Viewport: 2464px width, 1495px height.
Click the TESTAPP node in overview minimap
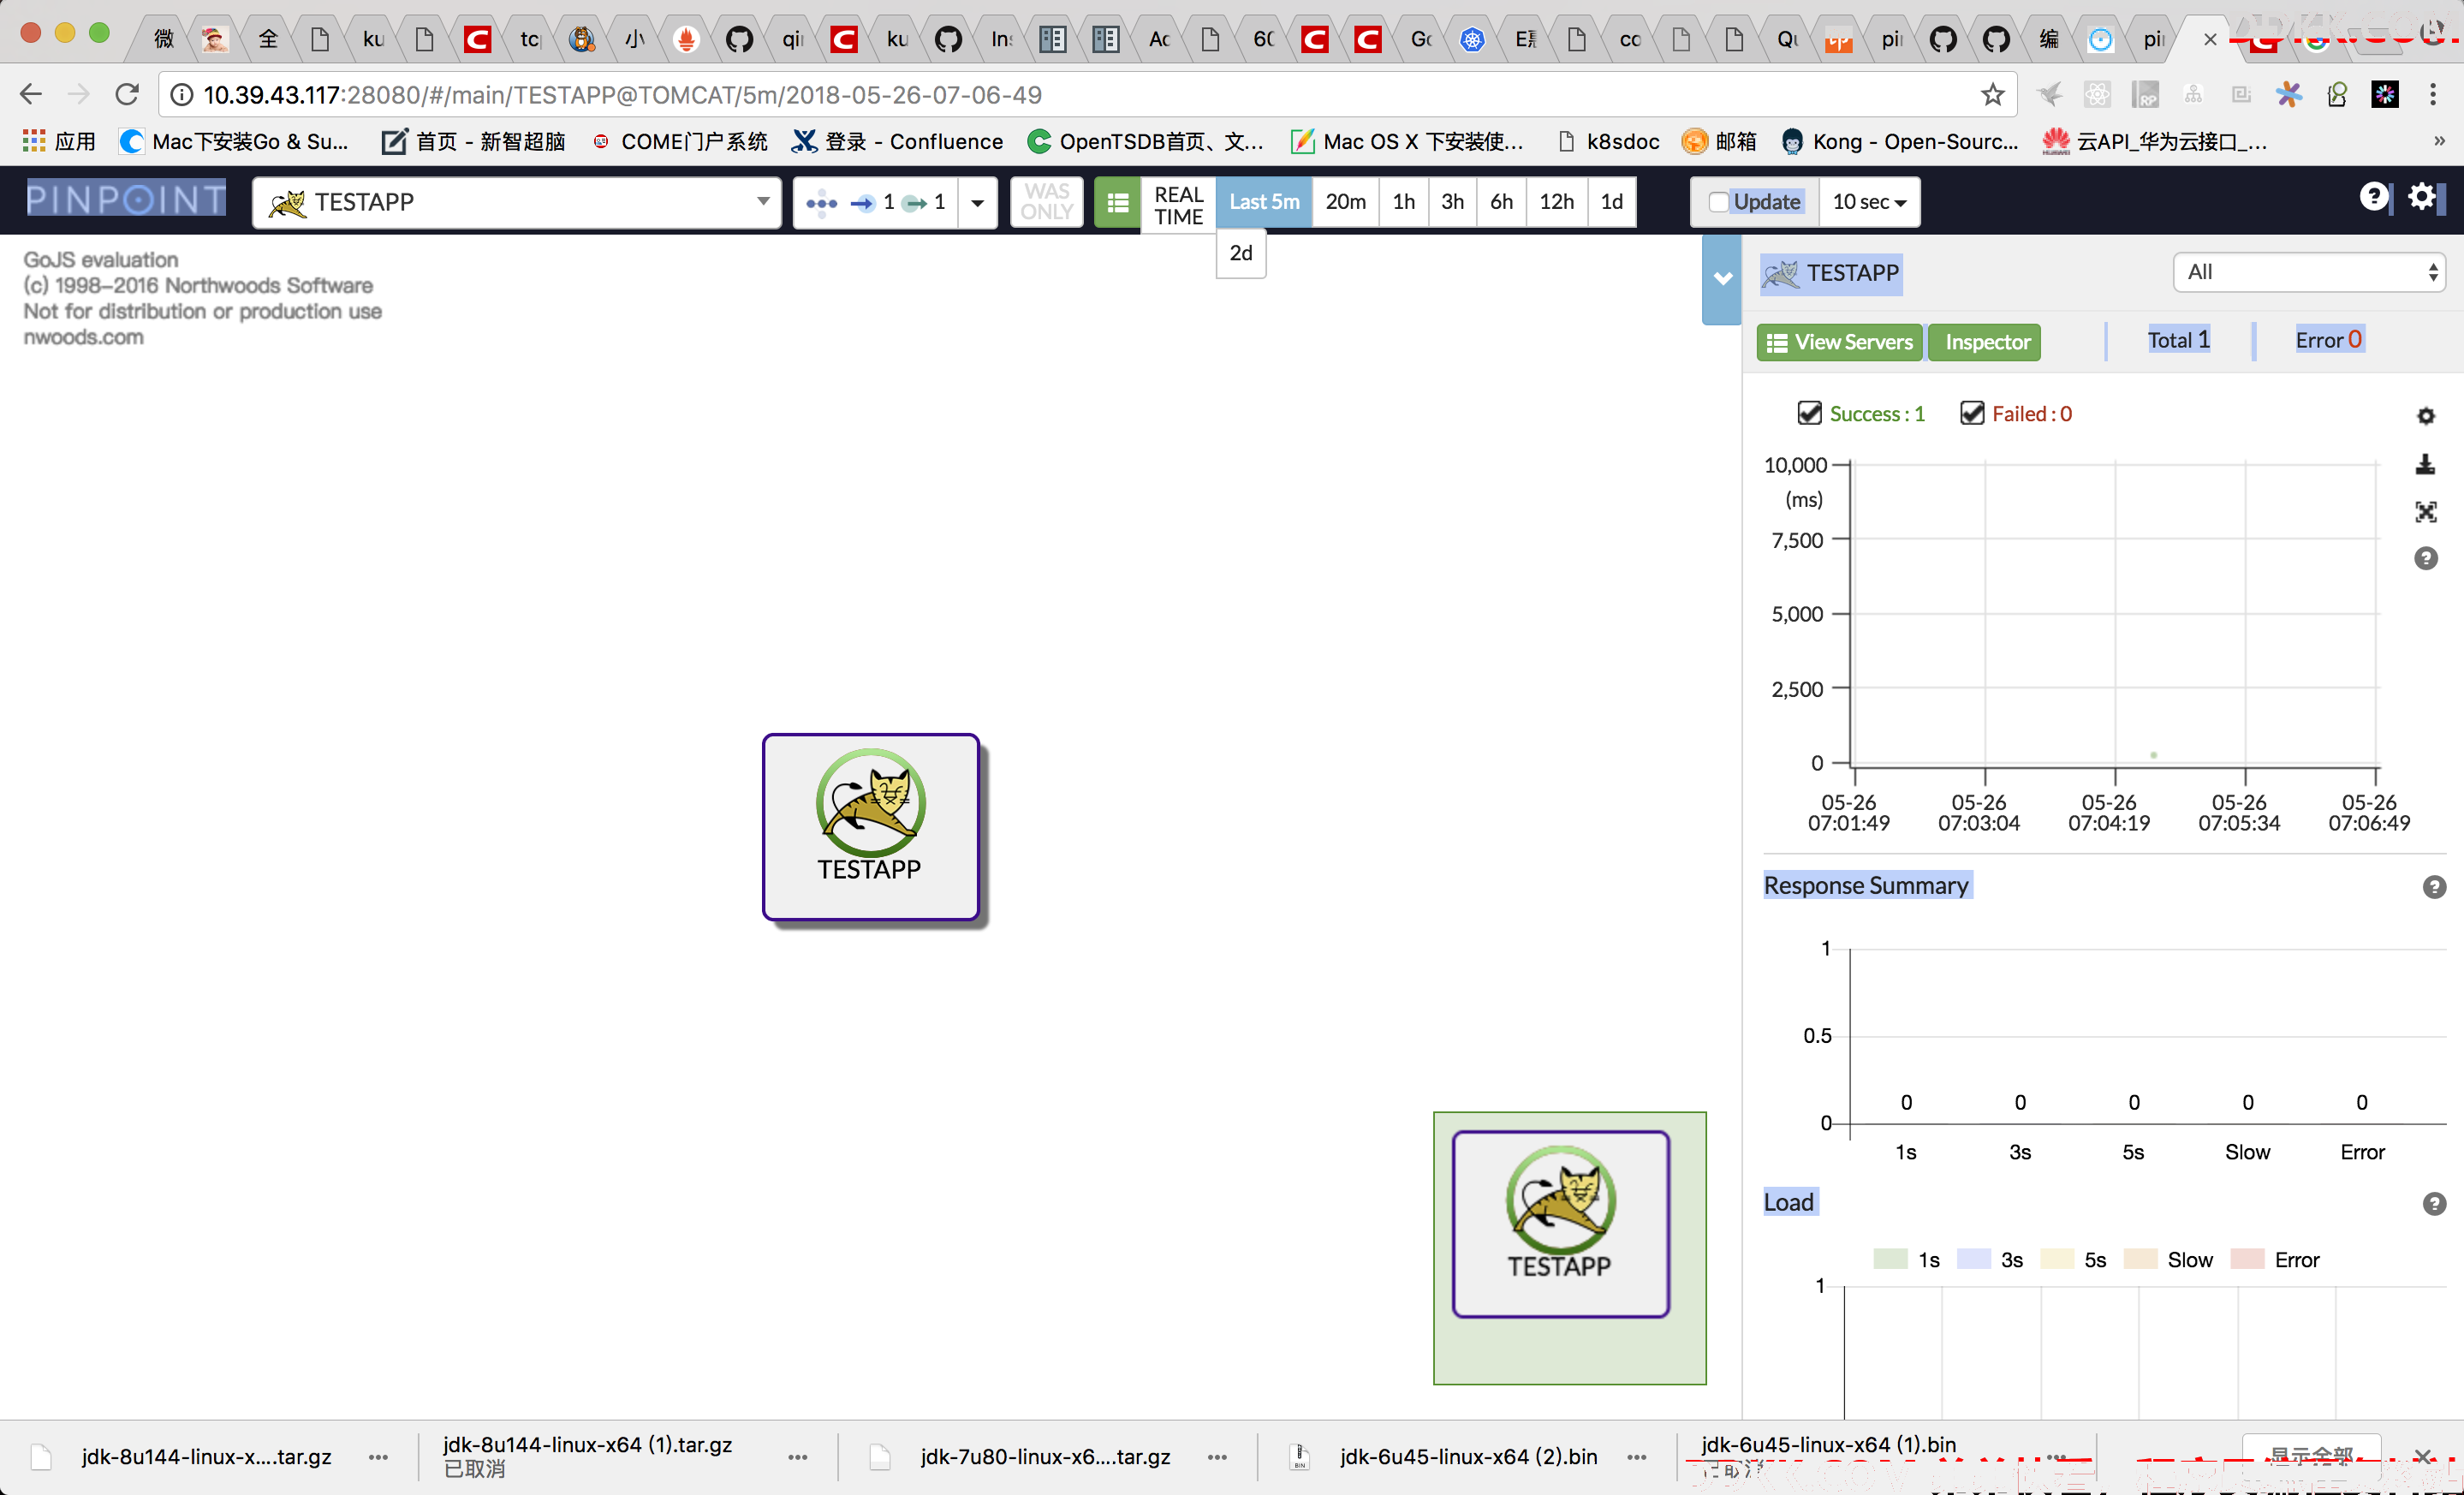click(1560, 1224)
